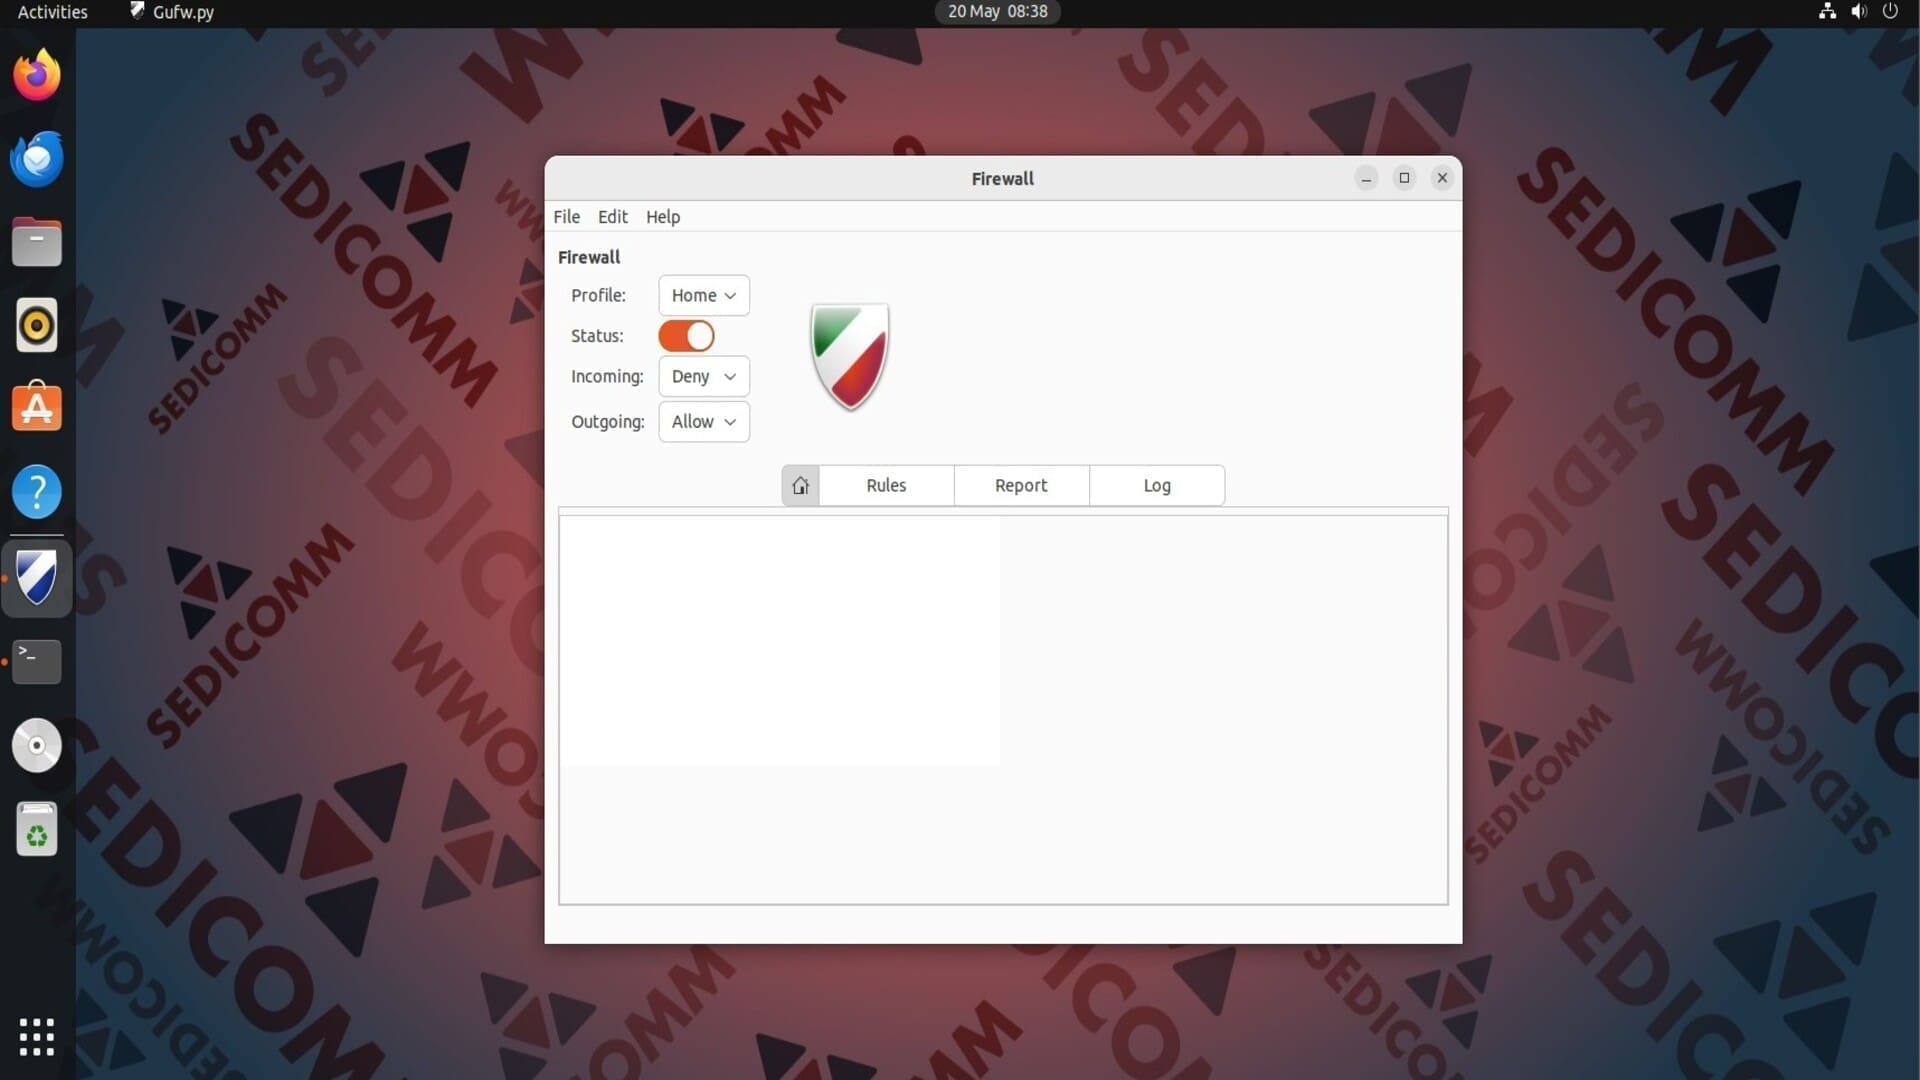Switch to the Report tab

click(x=1021, y=485)
